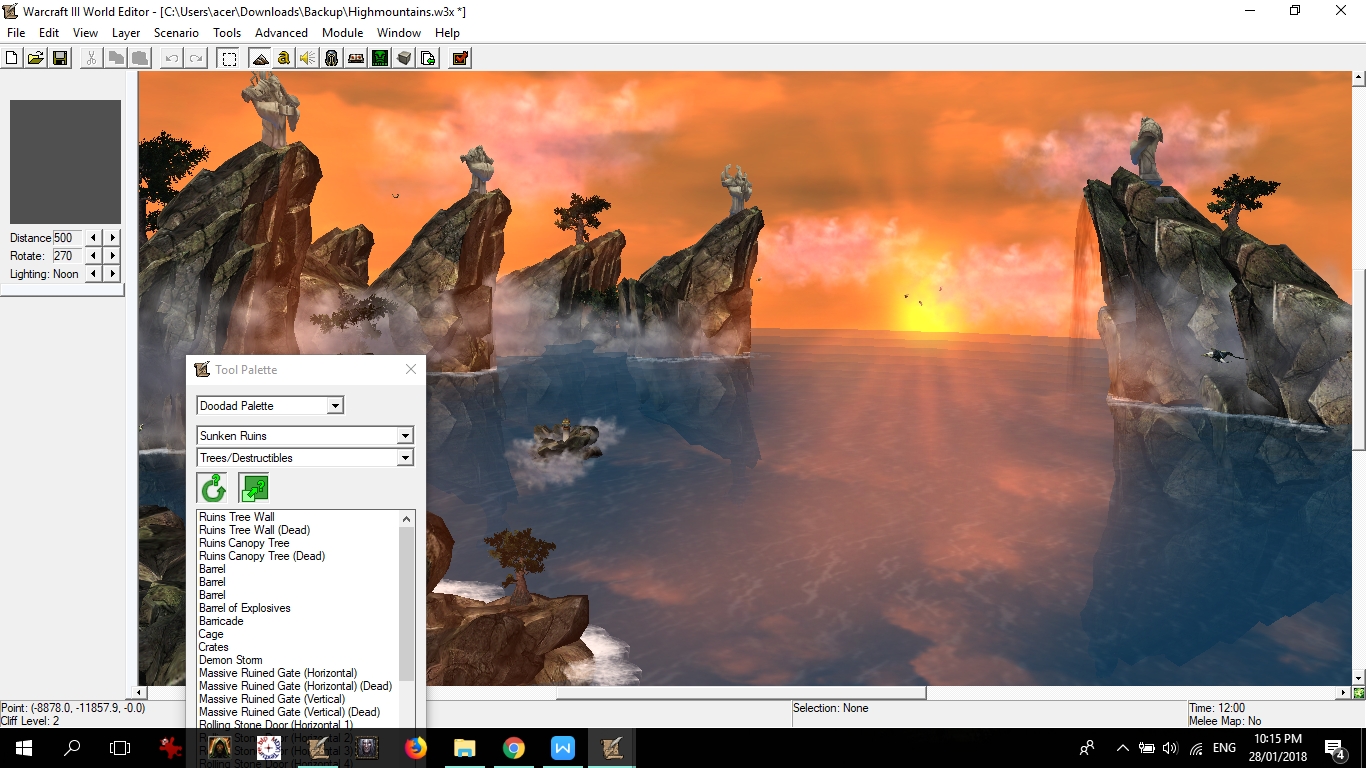Image resolution: width=1366 pixels, height=768 pixels.
Task: Increase Distance with right arrow
Action: point(112,238)
